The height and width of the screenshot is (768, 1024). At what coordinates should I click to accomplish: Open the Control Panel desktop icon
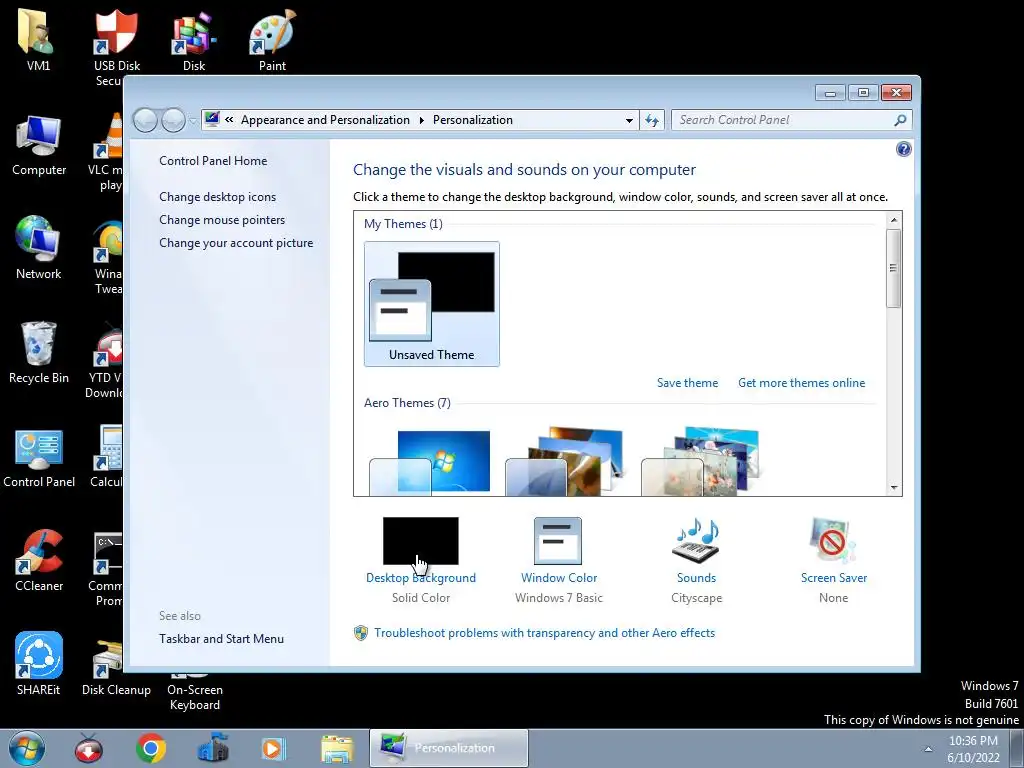point(39,457)
